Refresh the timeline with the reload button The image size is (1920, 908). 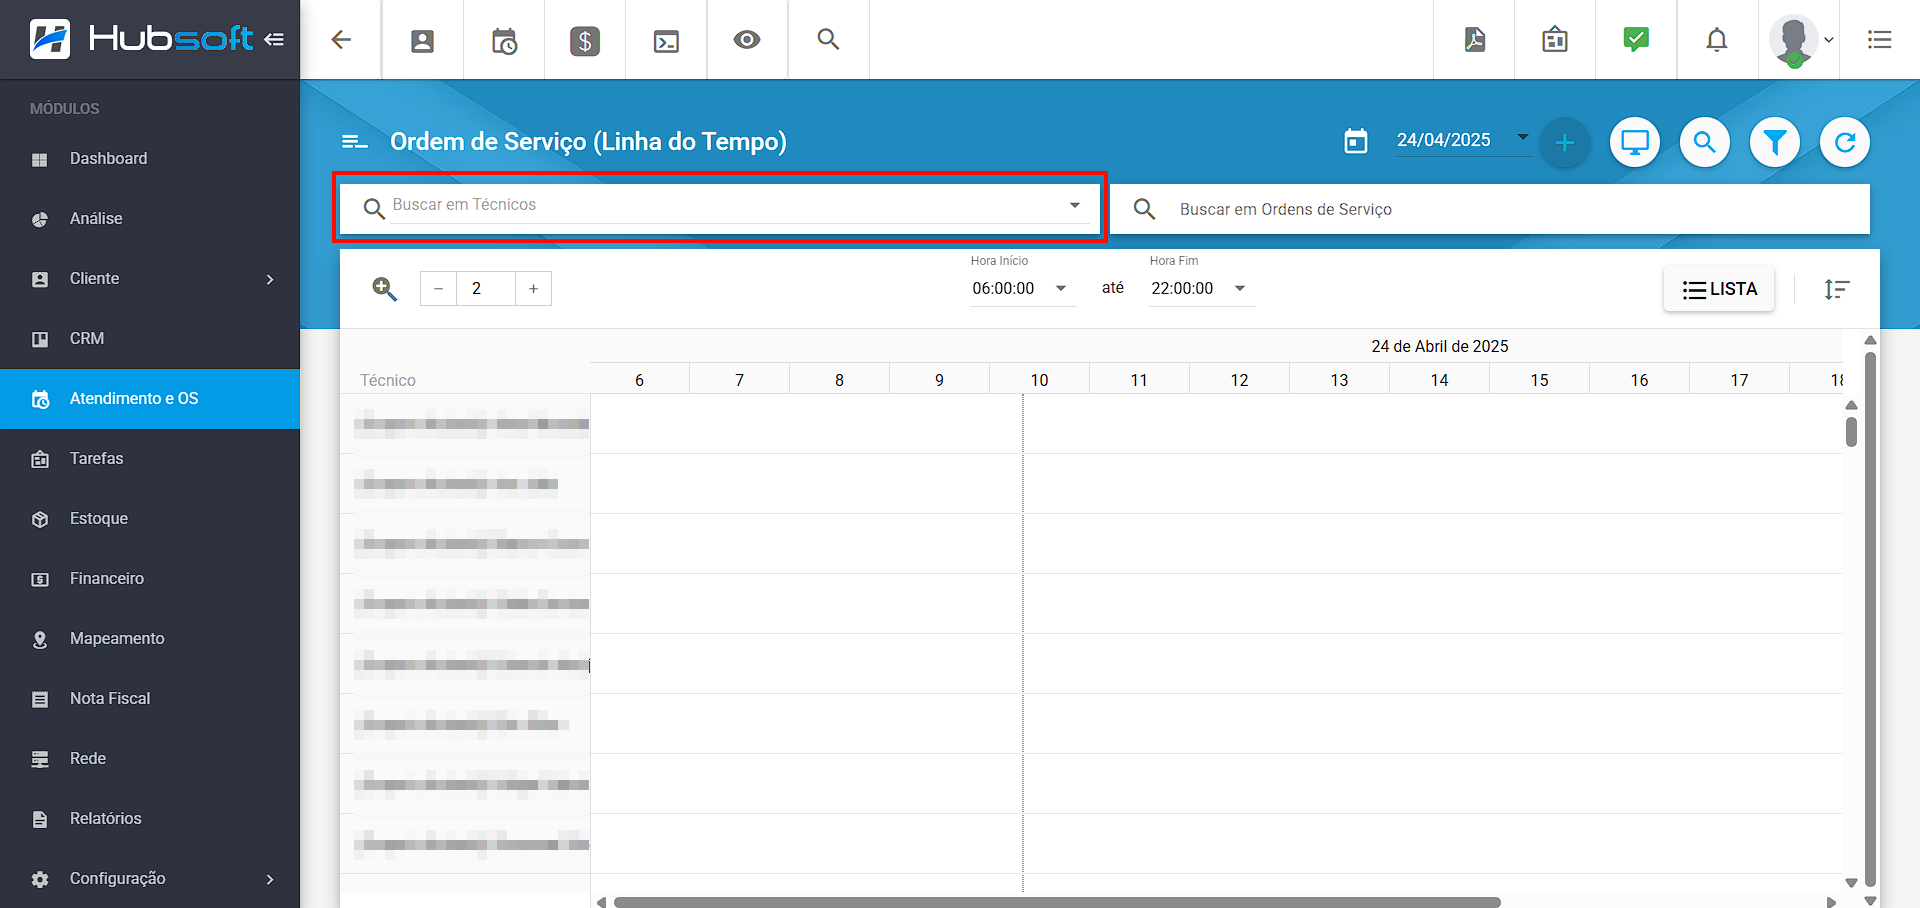pyautogui.click(x=1845, y=143)
